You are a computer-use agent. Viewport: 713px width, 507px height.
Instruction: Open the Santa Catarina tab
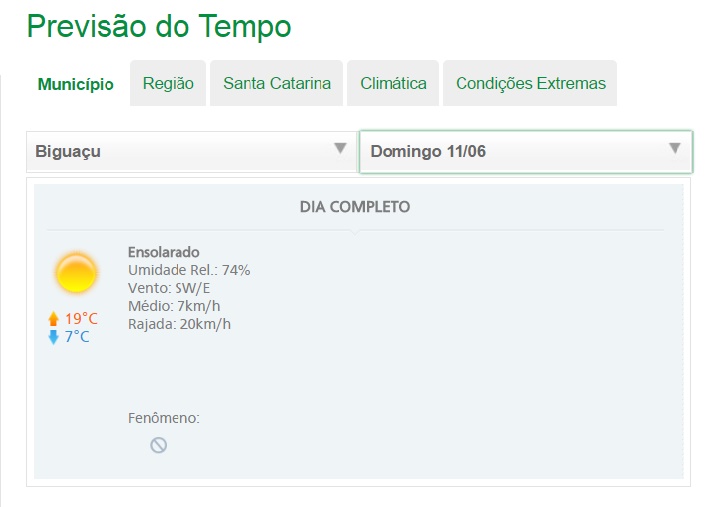(276, 83)
